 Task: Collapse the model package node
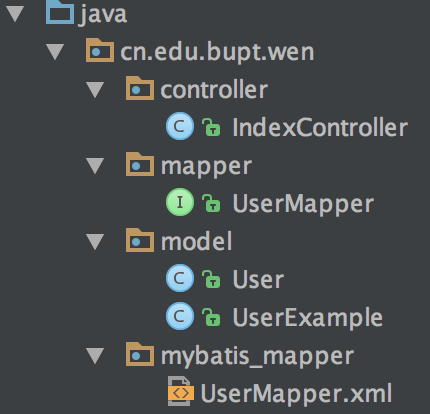[x=95, y=242]
